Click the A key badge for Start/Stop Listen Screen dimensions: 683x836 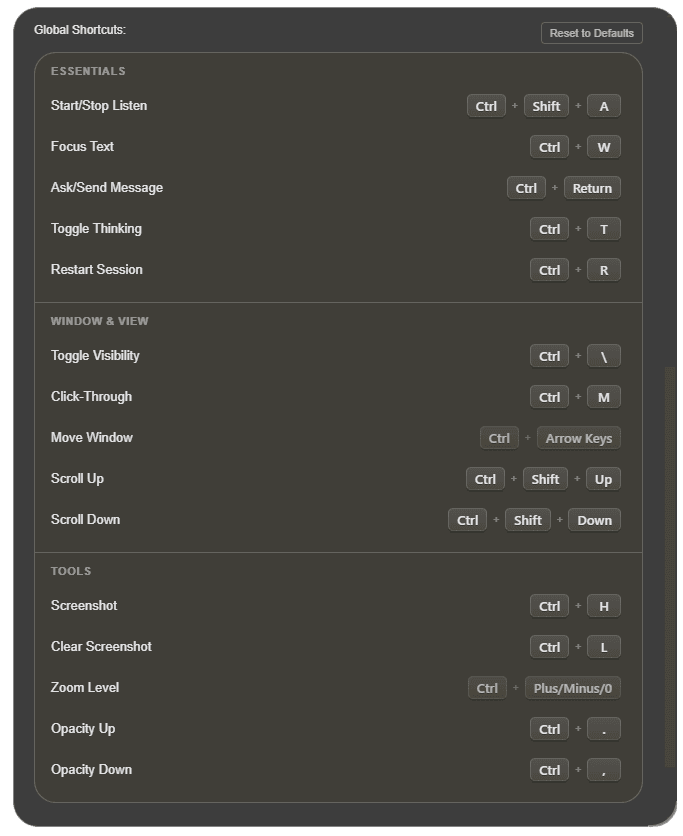tap(603, 105)
